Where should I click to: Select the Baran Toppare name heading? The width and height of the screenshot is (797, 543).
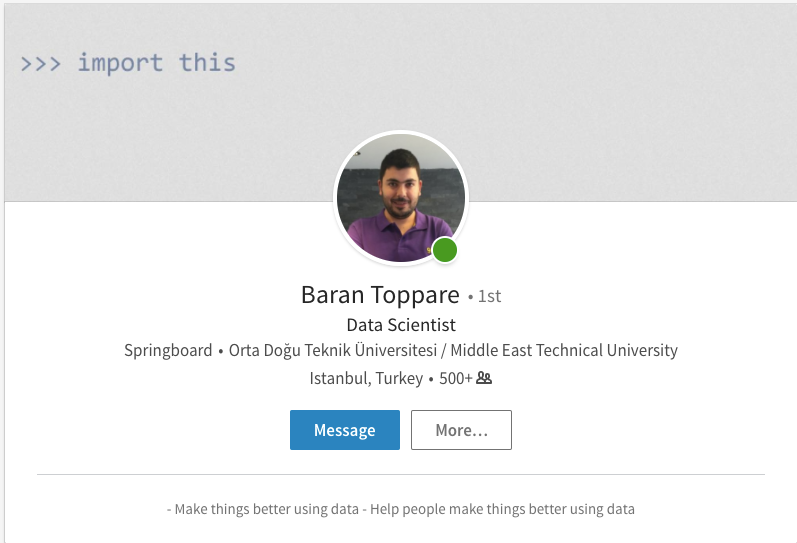[x=380, y=295]
